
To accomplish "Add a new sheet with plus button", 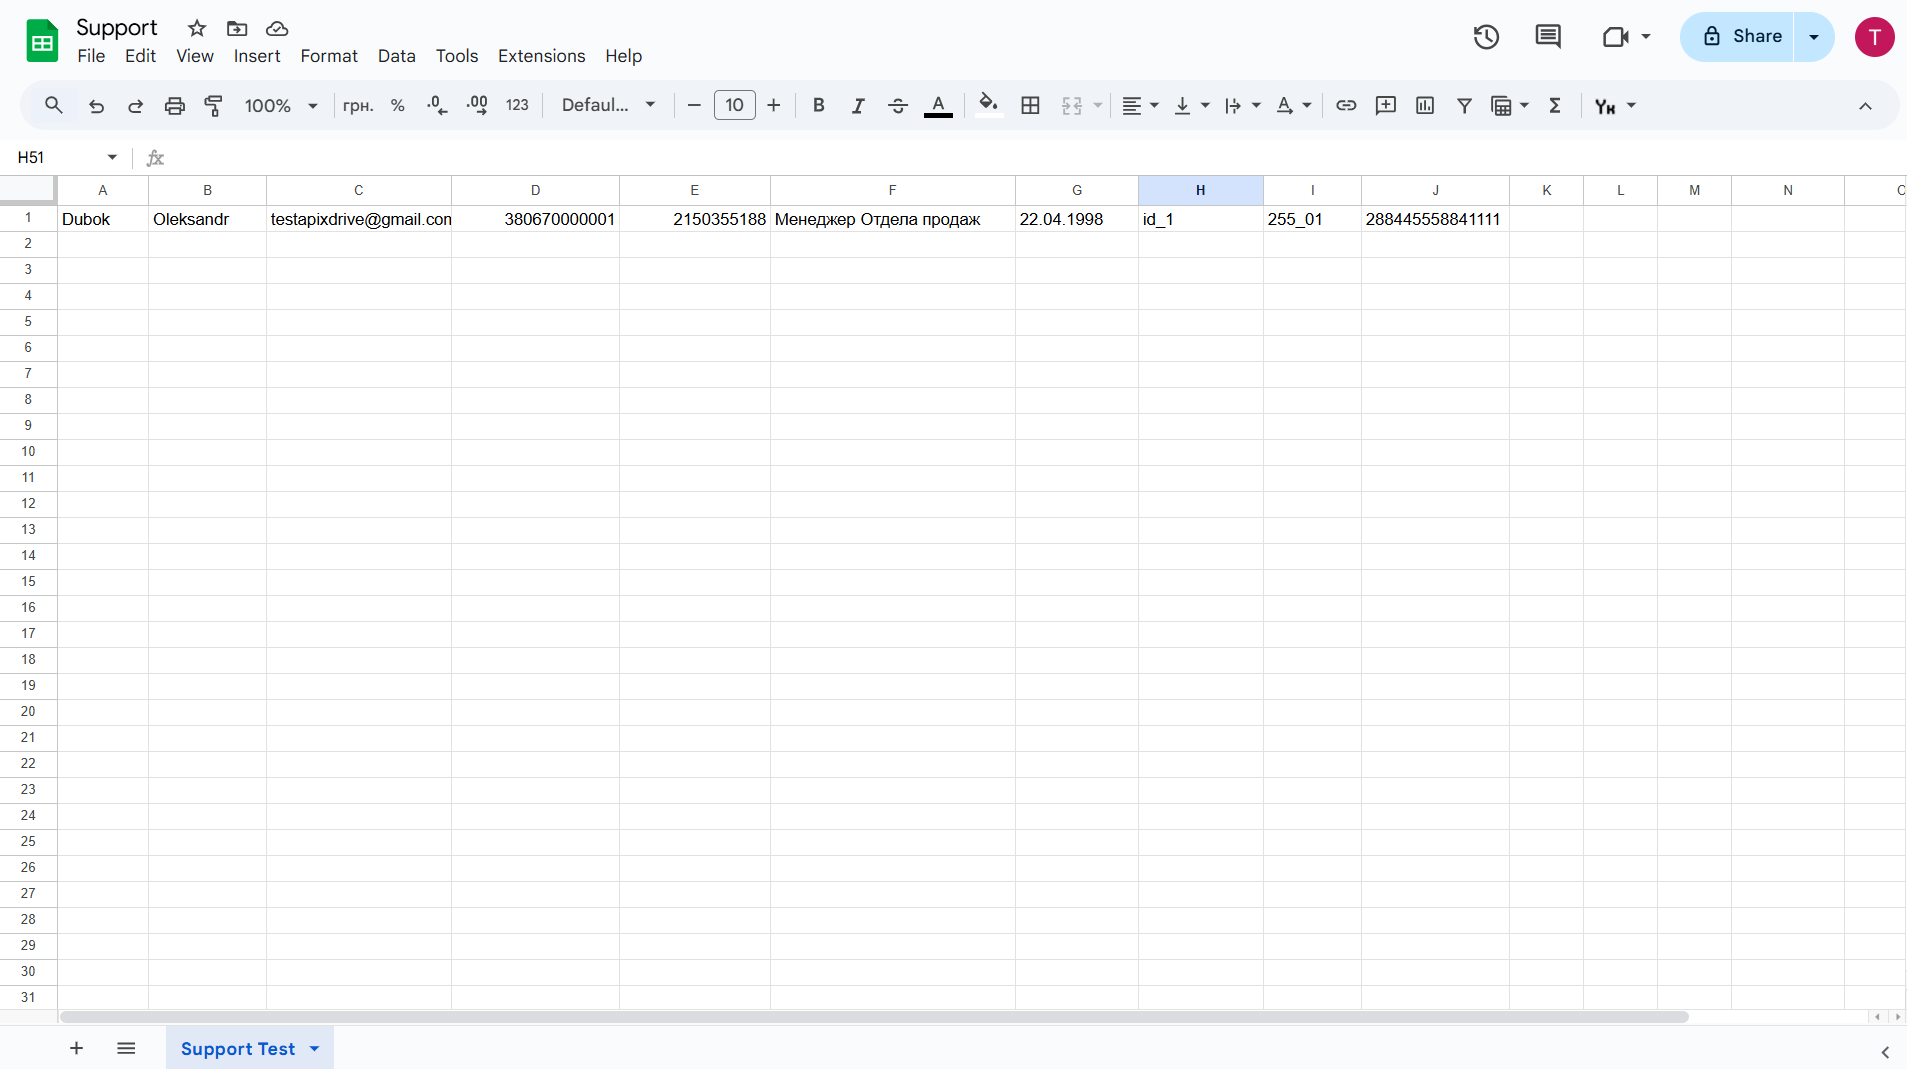I will [x=76, y=1049].
